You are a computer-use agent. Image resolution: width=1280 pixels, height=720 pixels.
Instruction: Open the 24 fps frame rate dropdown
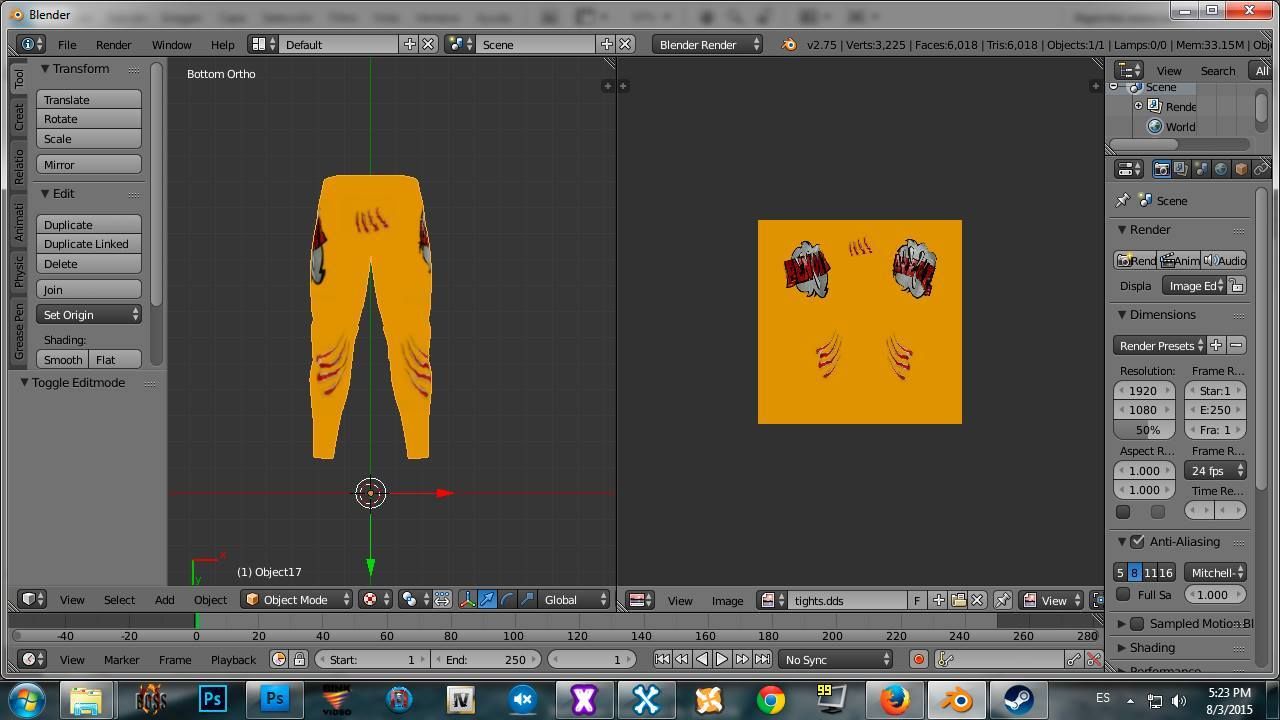pos(1215,470)
